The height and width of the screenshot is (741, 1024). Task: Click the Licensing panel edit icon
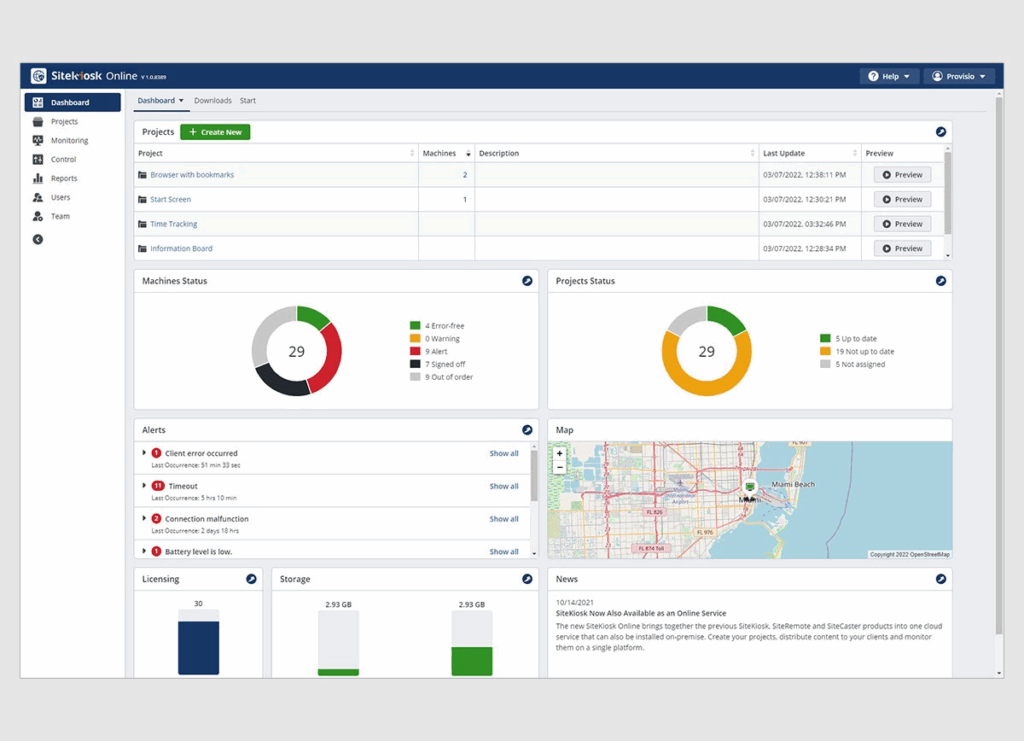pos(251,579)
